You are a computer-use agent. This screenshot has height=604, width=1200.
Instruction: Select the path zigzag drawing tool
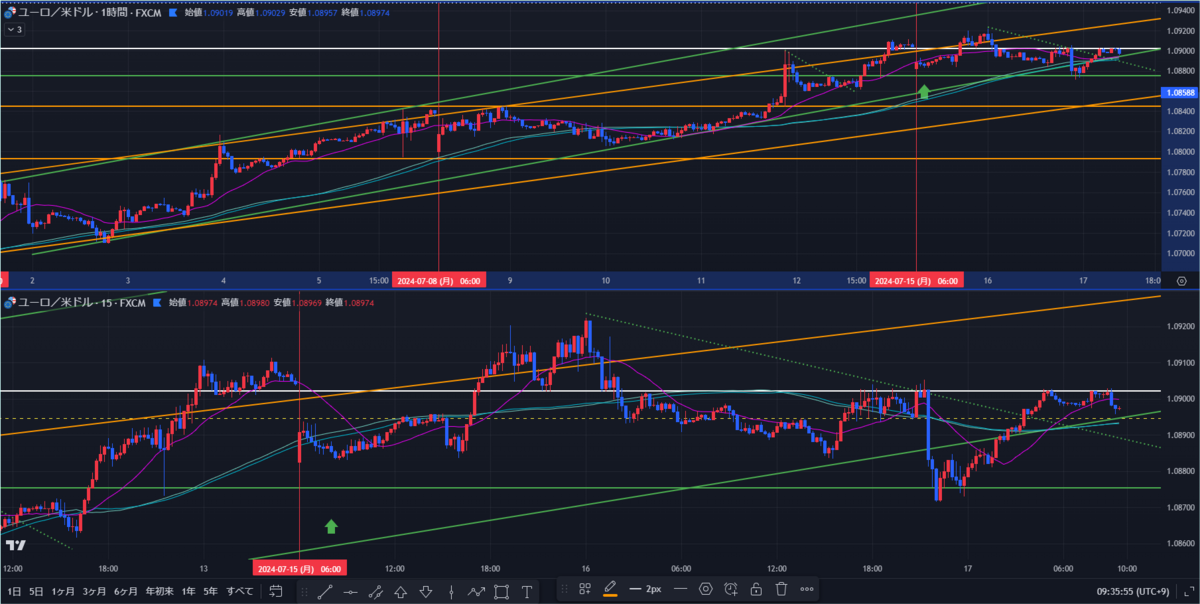[476, 591]
